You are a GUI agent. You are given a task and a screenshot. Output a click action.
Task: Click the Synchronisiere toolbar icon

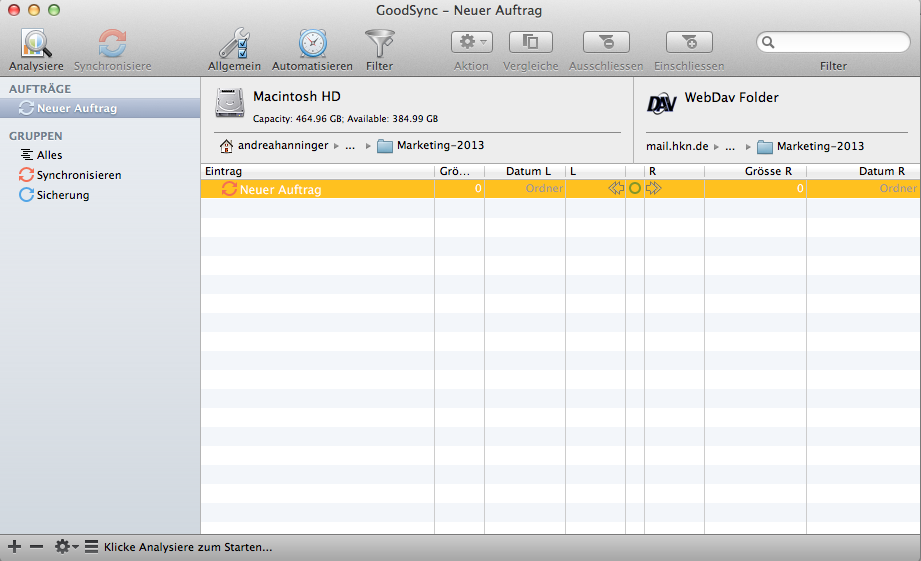(112, 44)
